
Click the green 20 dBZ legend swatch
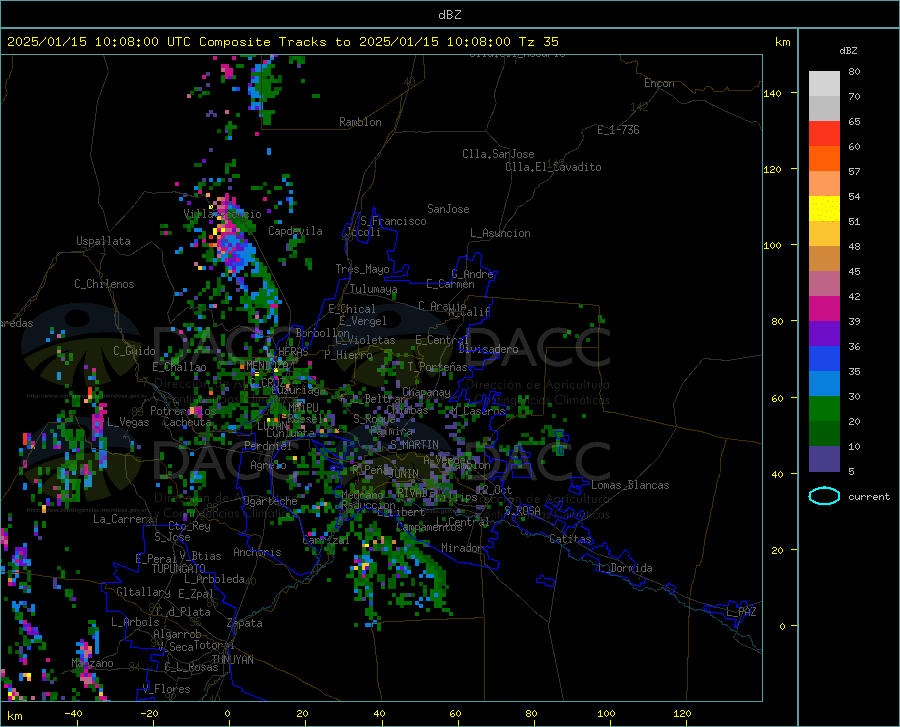point(824,409)
